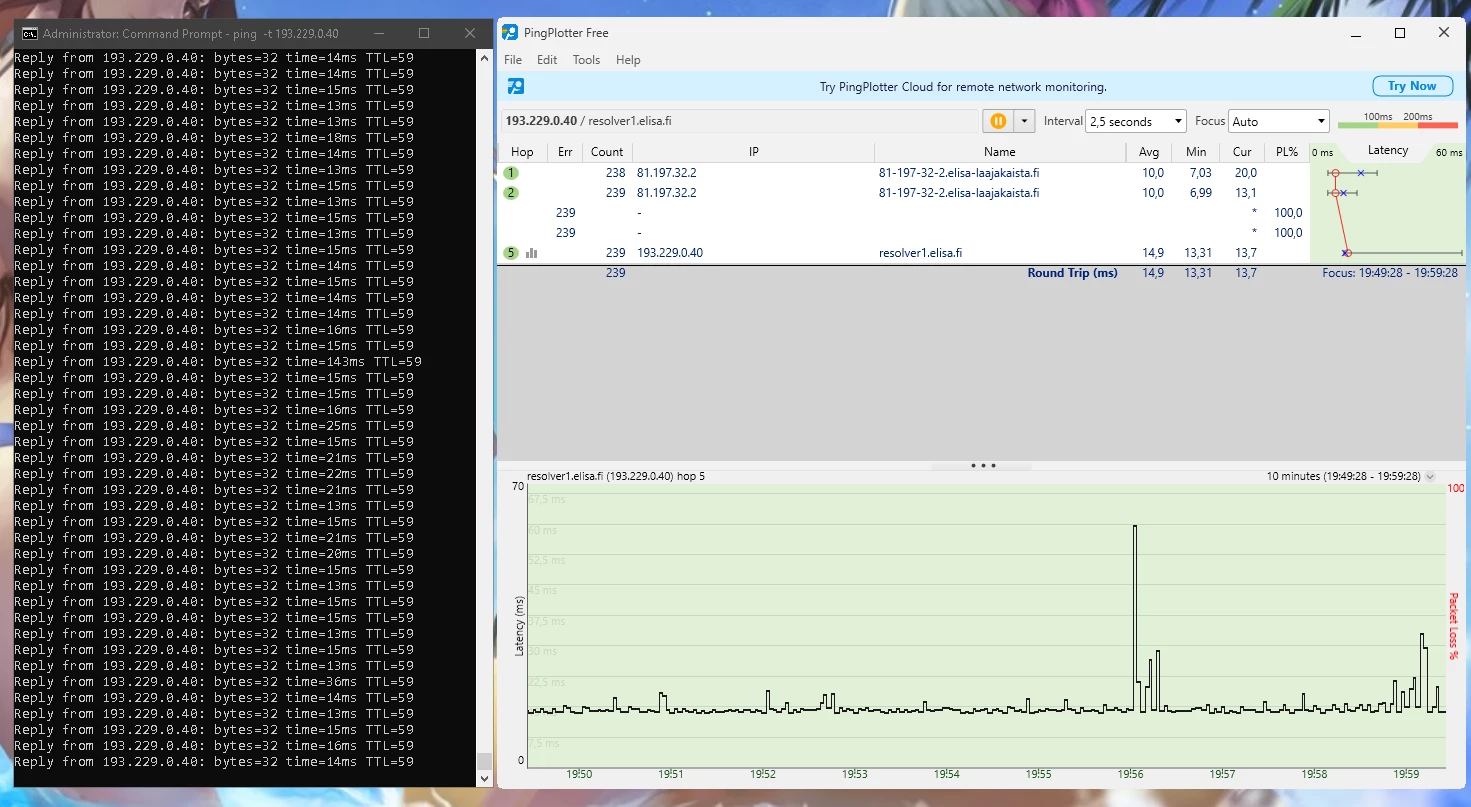Click the PingPlotter app icon in its title bar
The height and width of the screenshot is (807, 1471).
(x=510, y=33)
